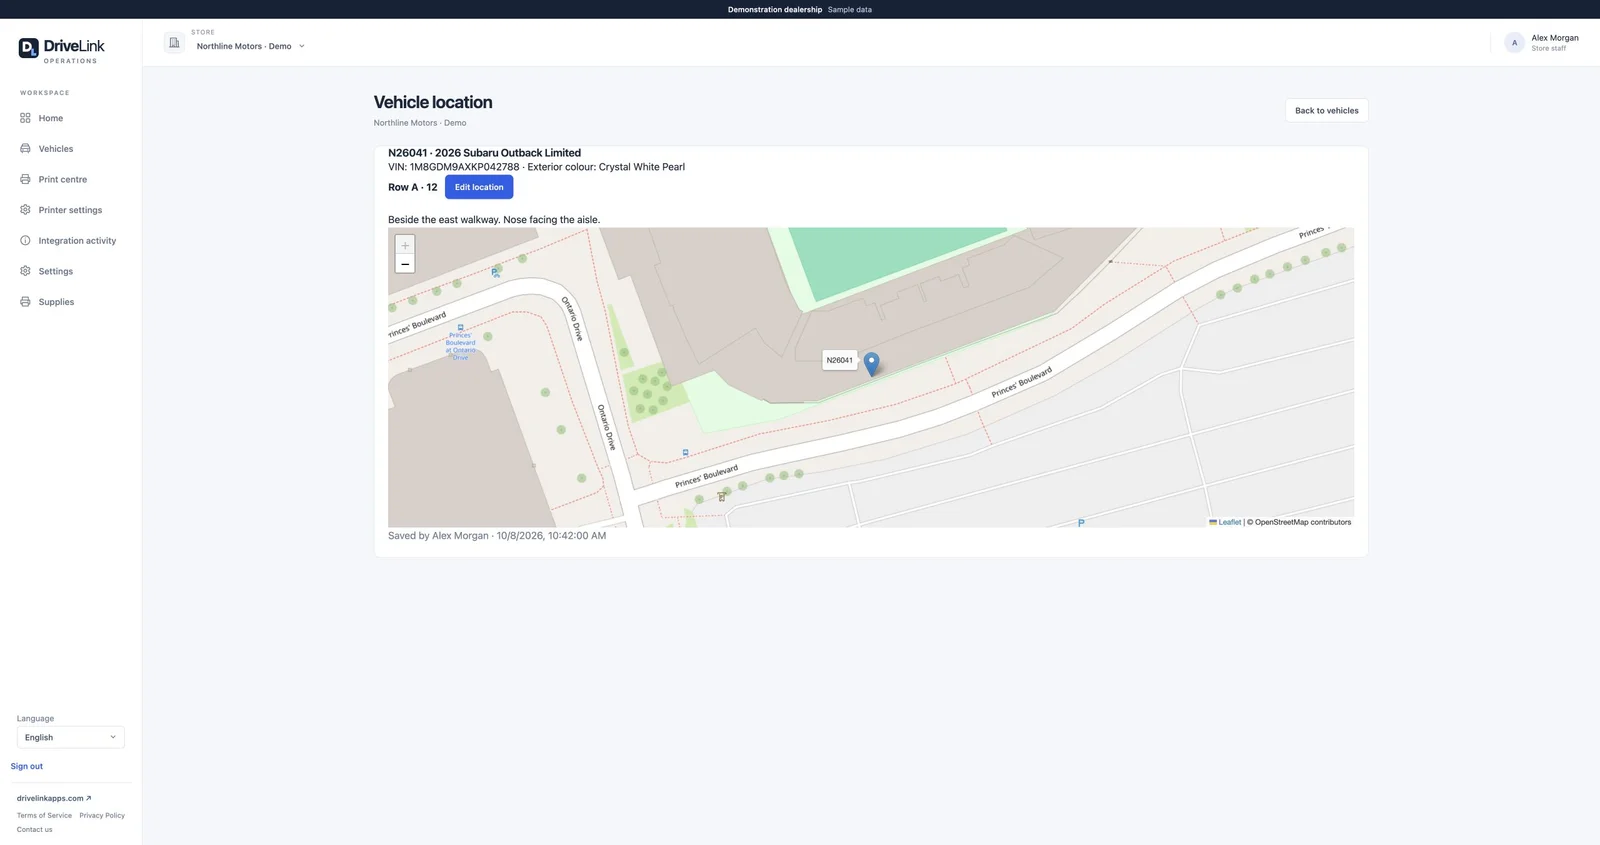1600x845 pixels.
Task: Click the store building icon in header
Action: point(174,43)
